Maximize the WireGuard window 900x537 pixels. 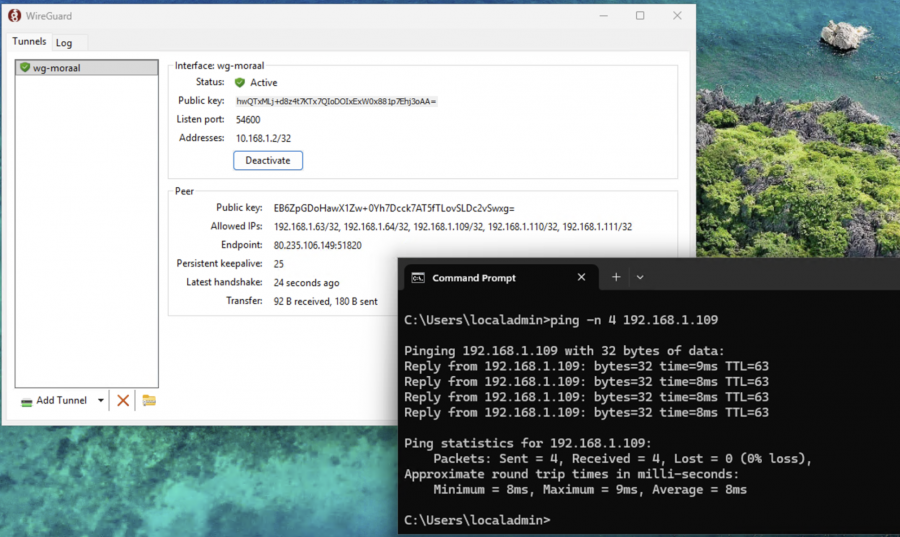(x=640, y=15)
